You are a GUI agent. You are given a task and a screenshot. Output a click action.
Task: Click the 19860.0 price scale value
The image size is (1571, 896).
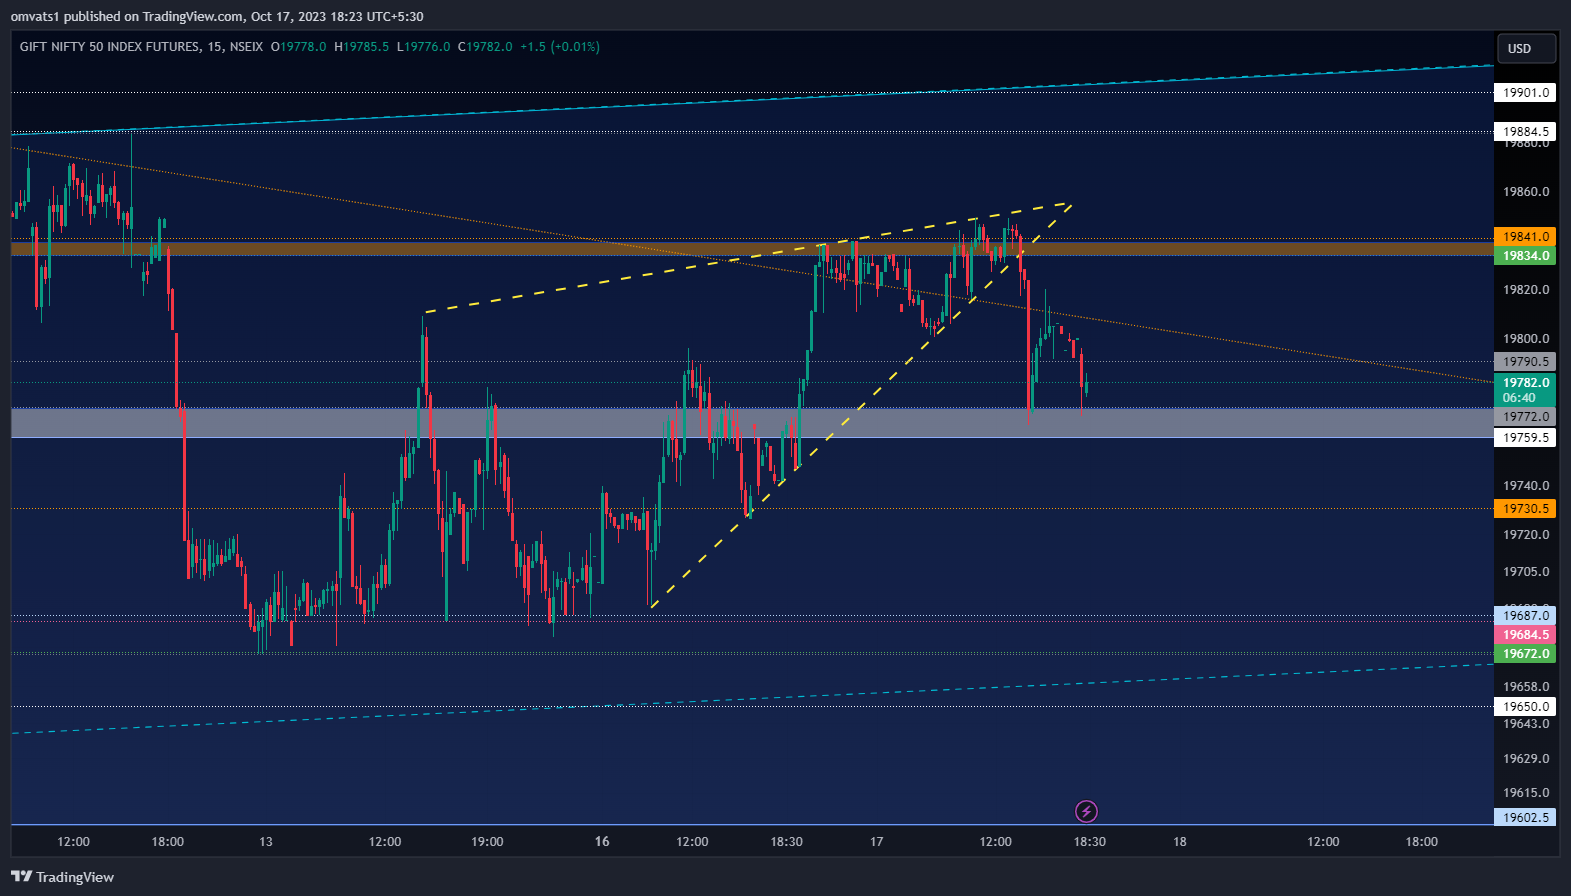1526,192
